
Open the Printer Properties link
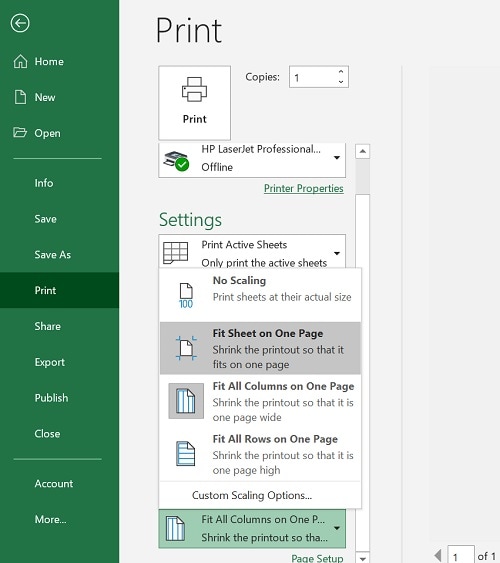[304, 189]
